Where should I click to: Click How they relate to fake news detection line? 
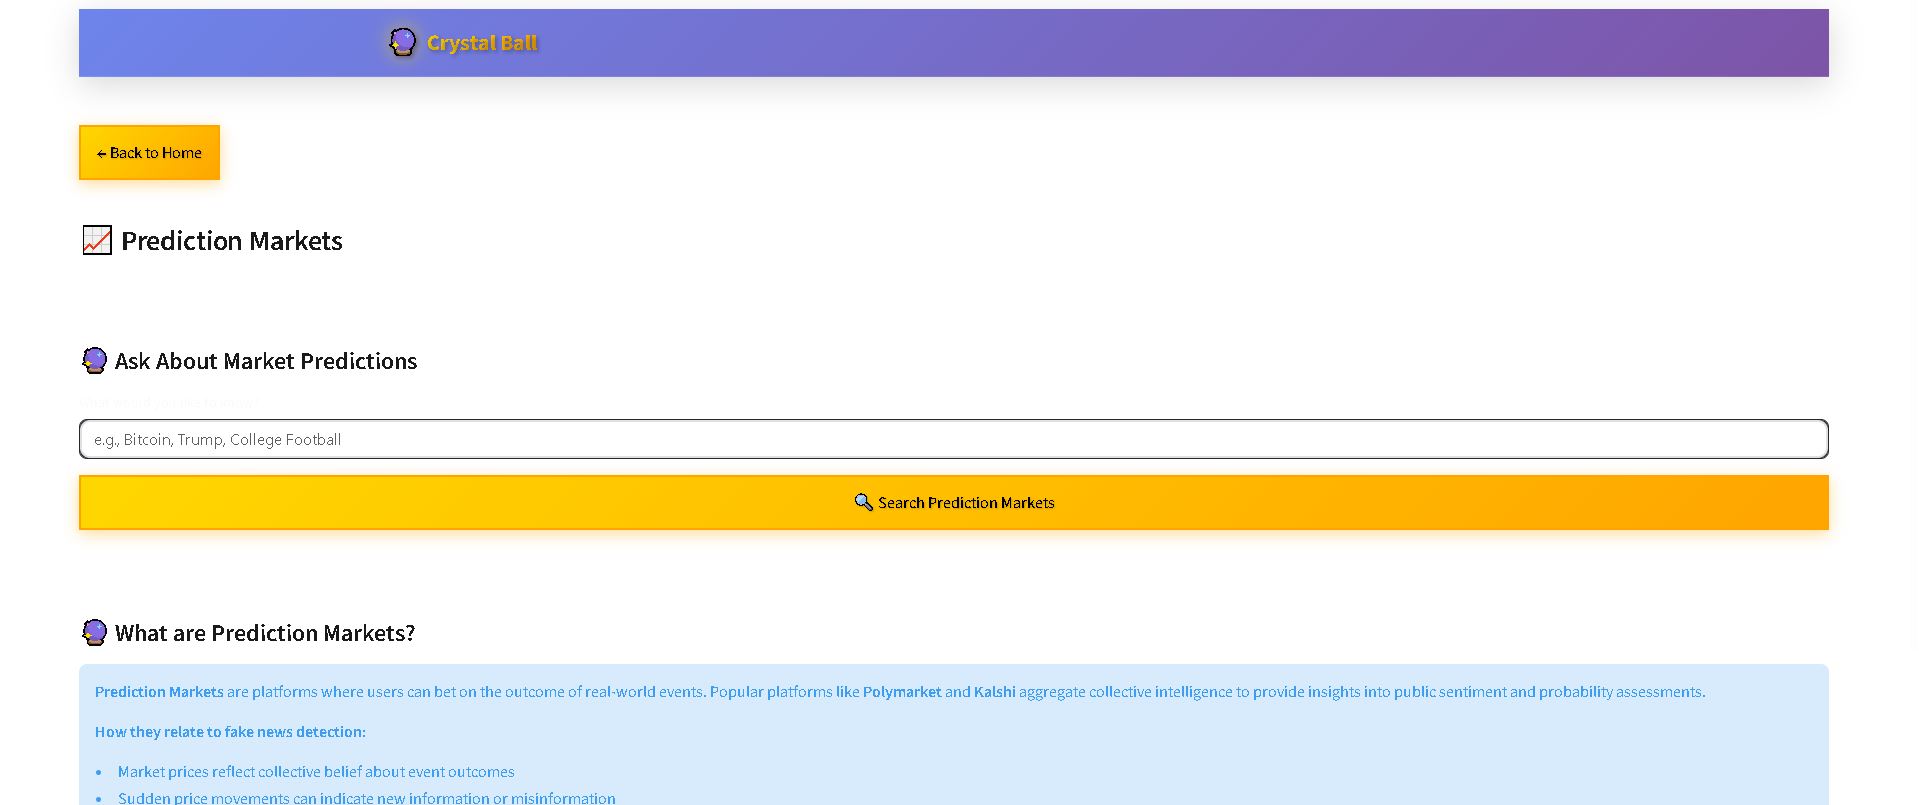230,732
